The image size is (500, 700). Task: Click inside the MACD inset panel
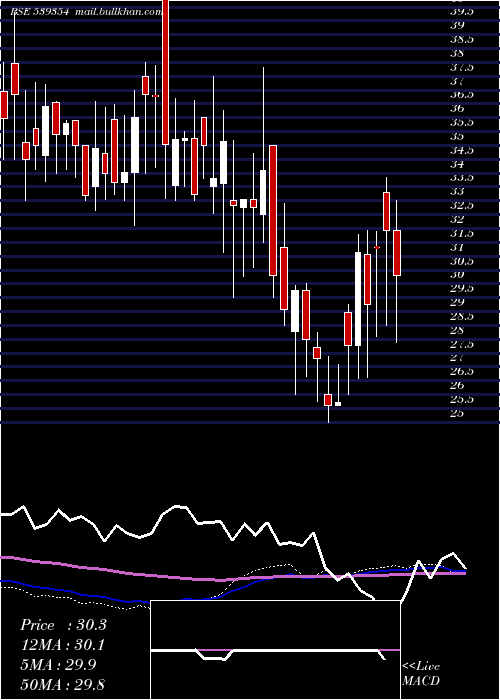pyautogui.click(x=275, y=650)
